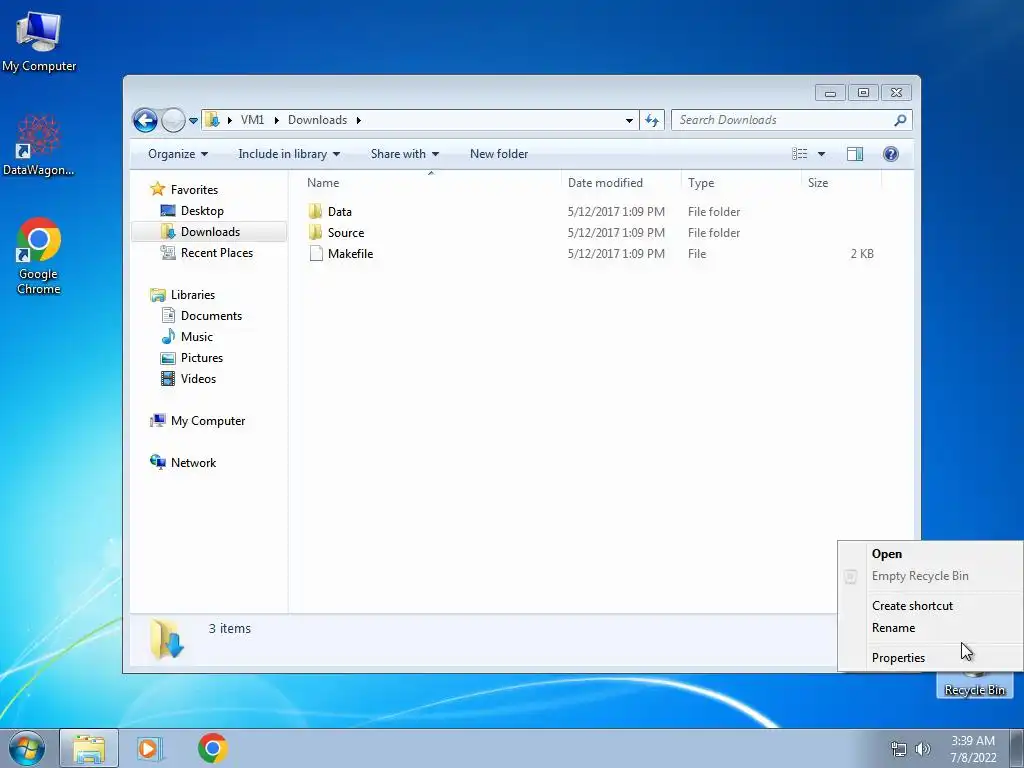The height and width of the screenshot is (768, 1024).
Task: Choose Properties in the context menu
Action: tap(930, 658)
